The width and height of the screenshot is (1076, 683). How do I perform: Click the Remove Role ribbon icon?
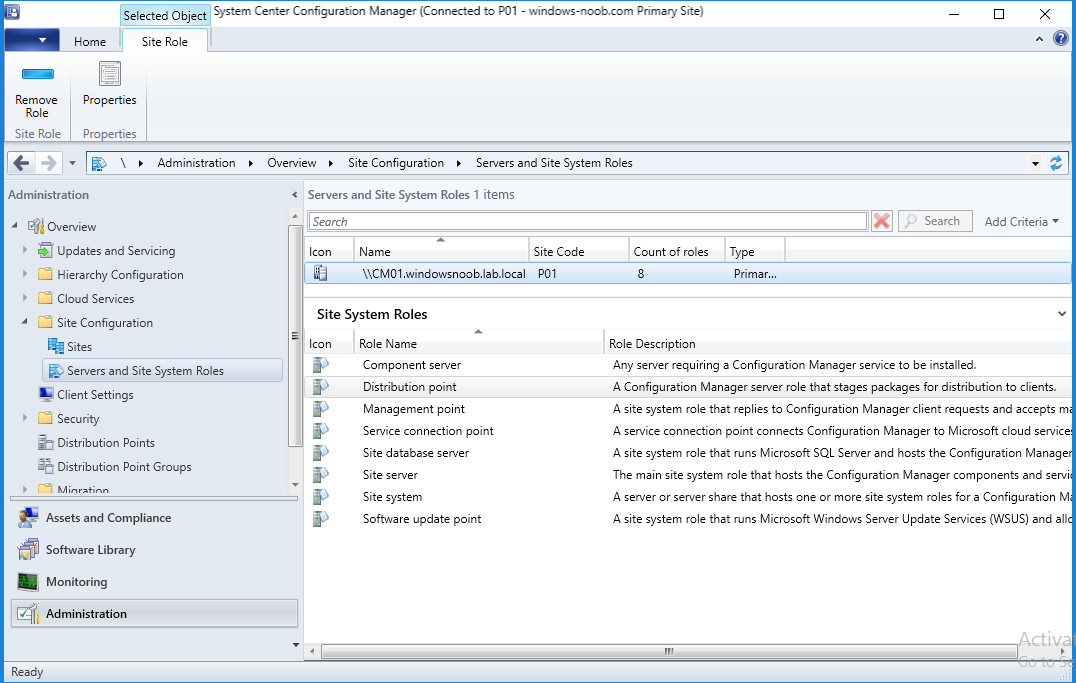[x=37, y=74]
